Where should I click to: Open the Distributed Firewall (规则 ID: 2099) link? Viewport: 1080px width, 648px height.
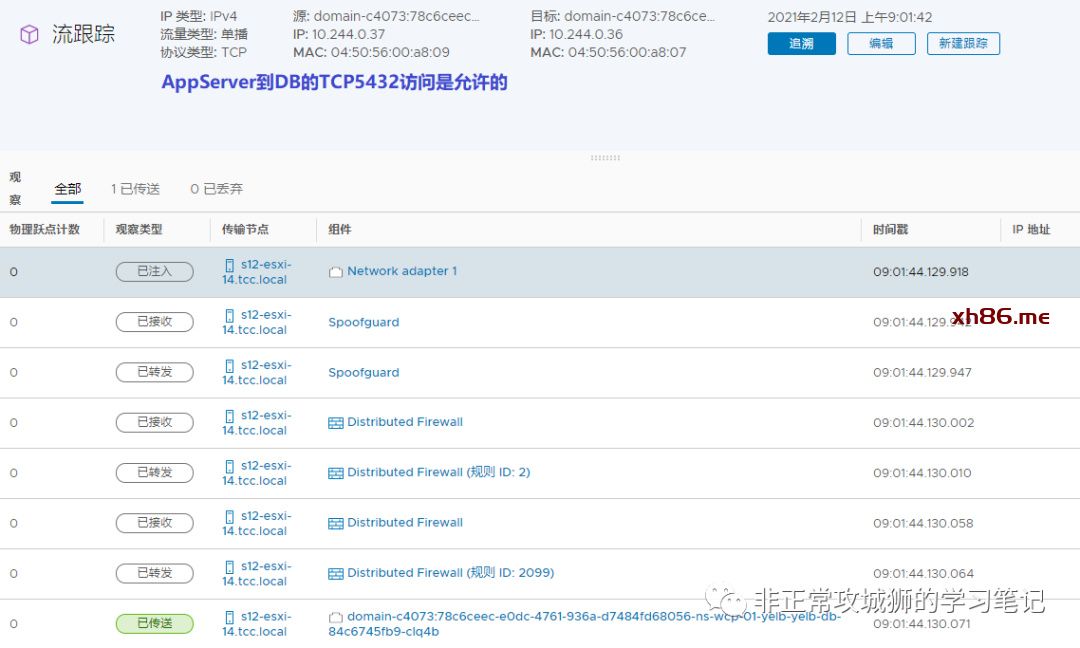tap(450, 573)
